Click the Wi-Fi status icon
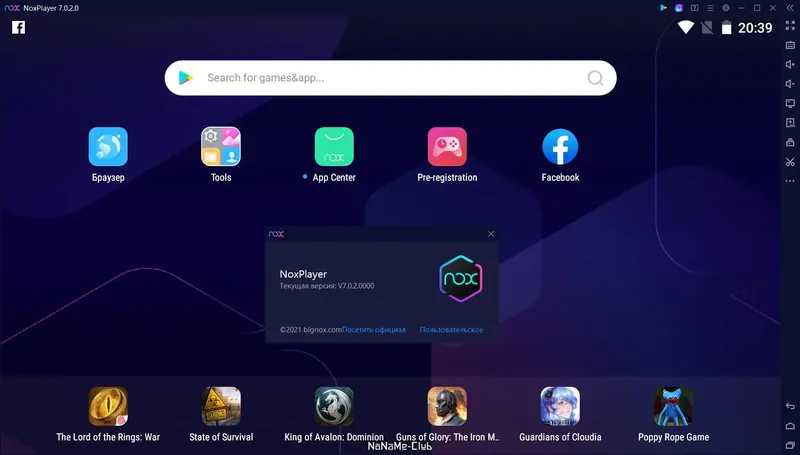This screenshot has height=455, width=800. click(686, 27)
